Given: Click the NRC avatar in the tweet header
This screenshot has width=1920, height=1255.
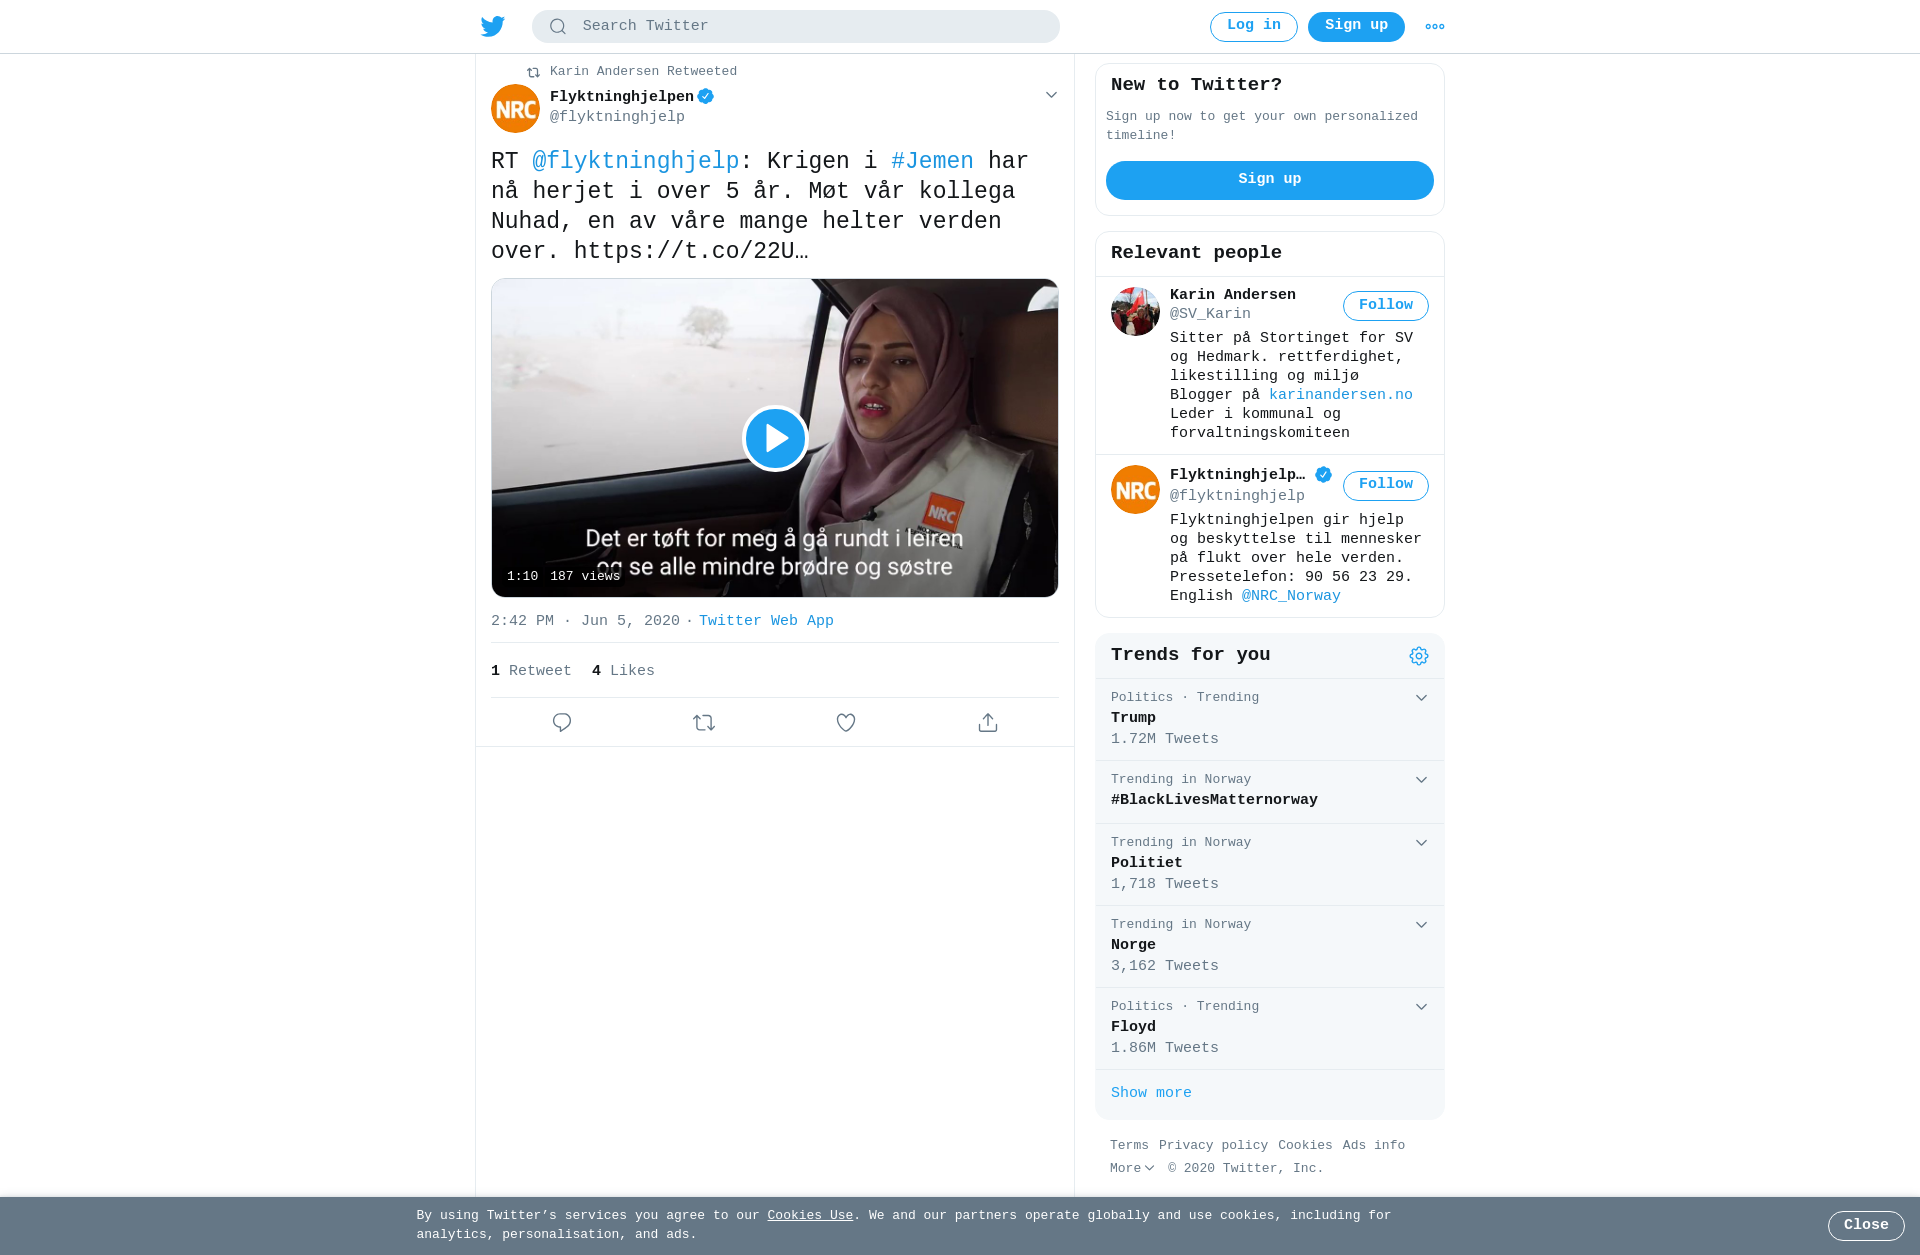Looking at the screenshot, I should pos(515,108).
